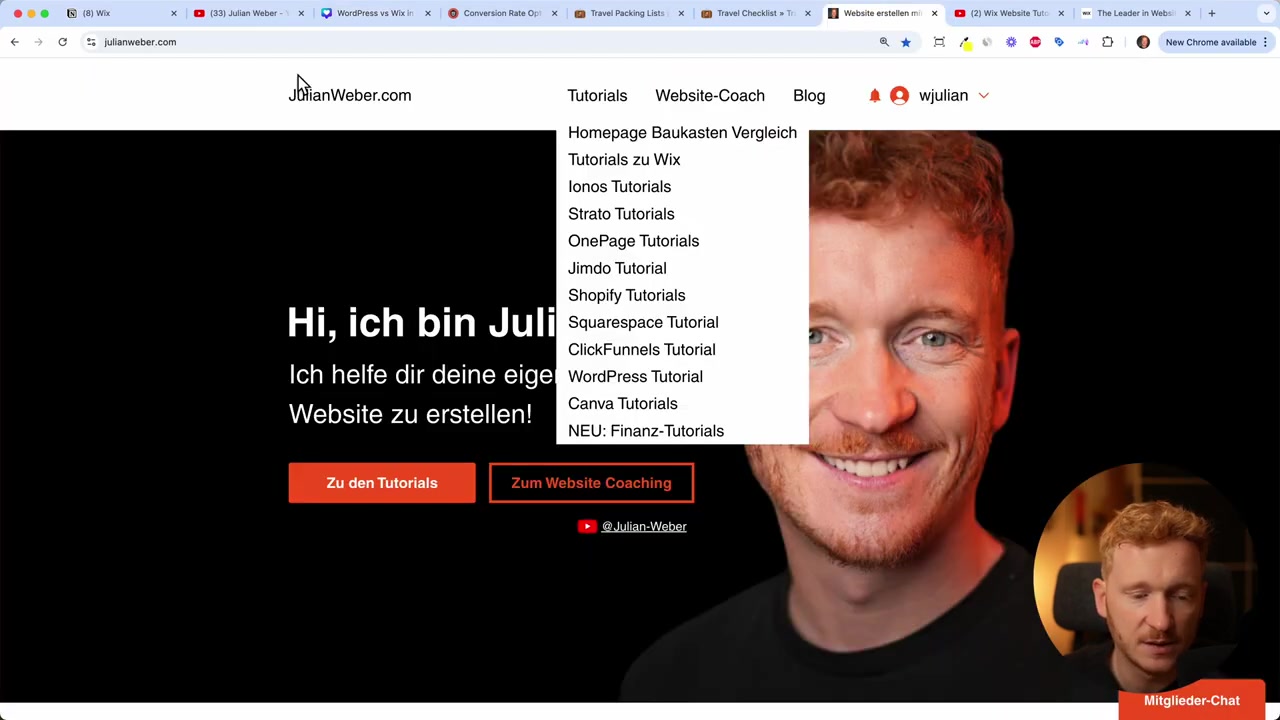
Task: Click the zoom magnifier icon in address bar
Action: click(884, 42)
